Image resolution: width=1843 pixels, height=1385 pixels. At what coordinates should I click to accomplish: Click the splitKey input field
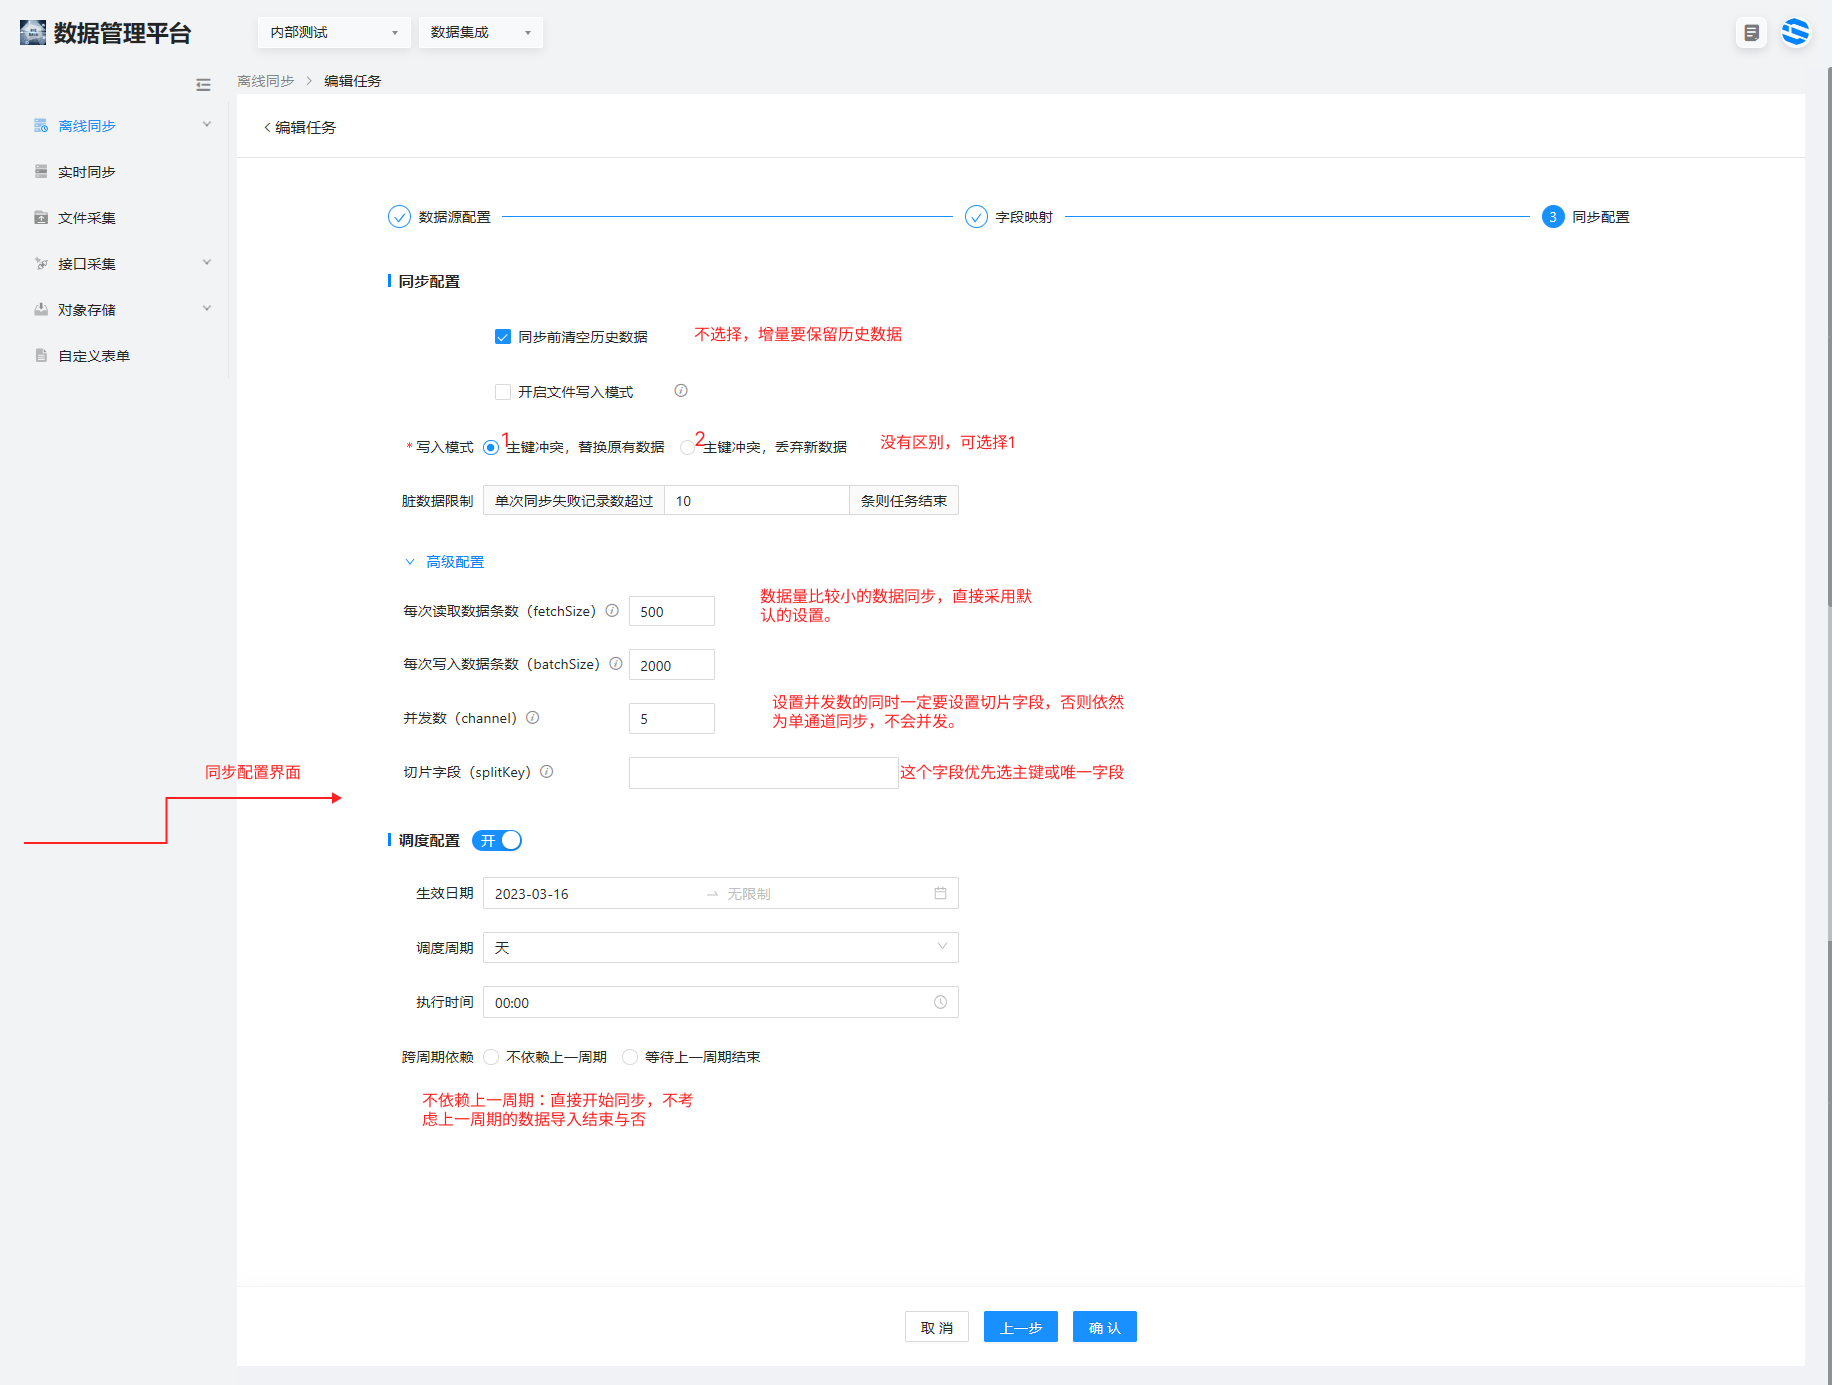point(763,773)
